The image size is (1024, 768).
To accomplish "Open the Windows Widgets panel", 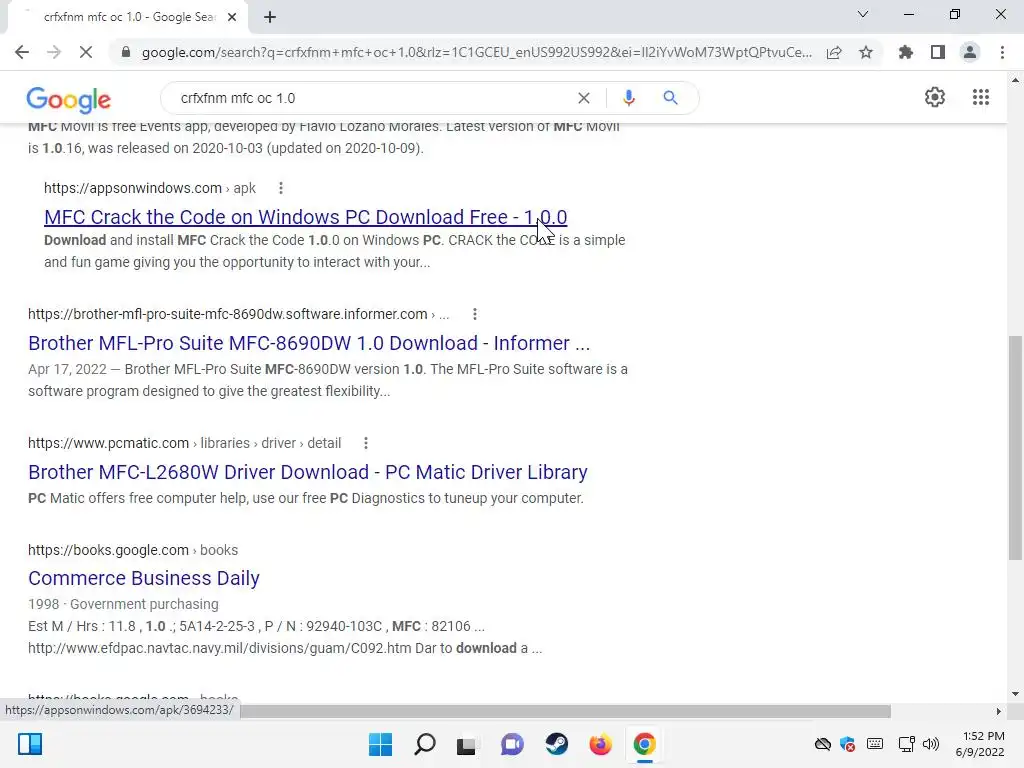I will (x=30, y=744).
